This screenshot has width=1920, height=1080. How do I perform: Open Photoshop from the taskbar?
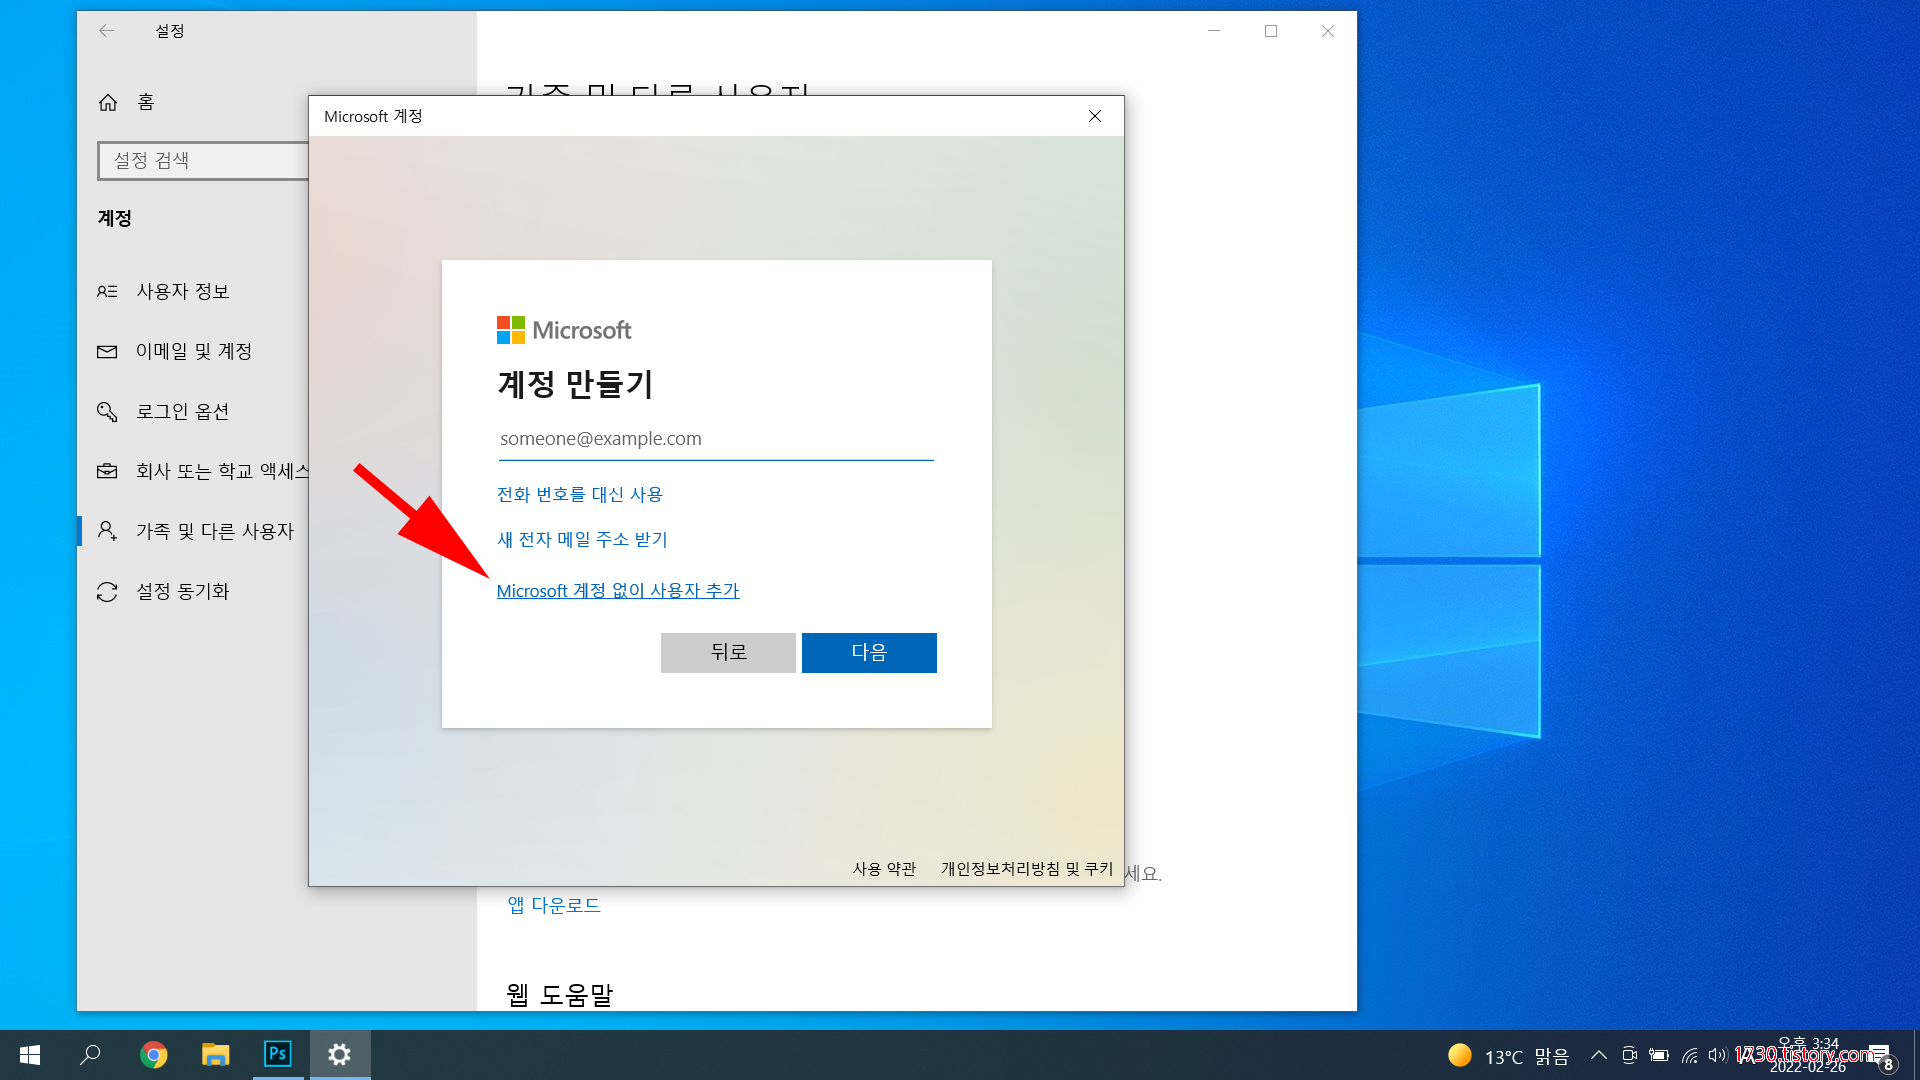[277, 1054]
